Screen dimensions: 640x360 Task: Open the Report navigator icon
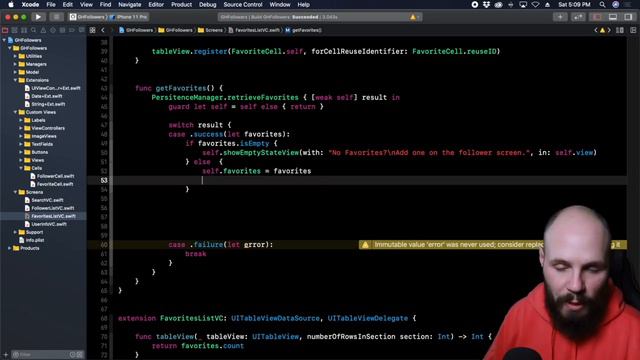pos(82,30)
